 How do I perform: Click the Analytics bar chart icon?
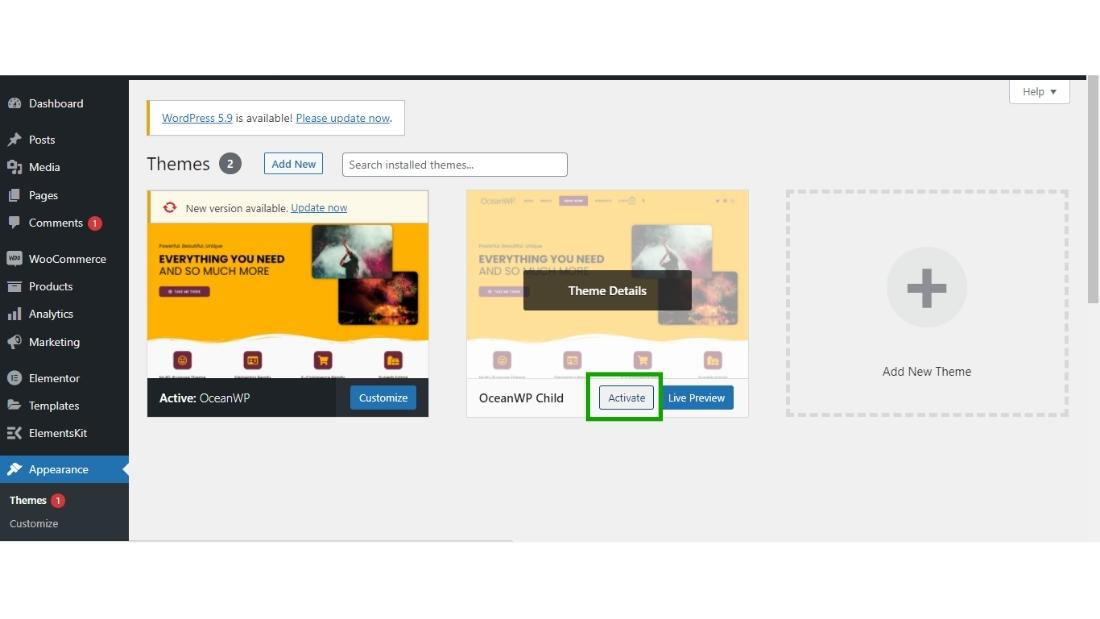[14, 314]
